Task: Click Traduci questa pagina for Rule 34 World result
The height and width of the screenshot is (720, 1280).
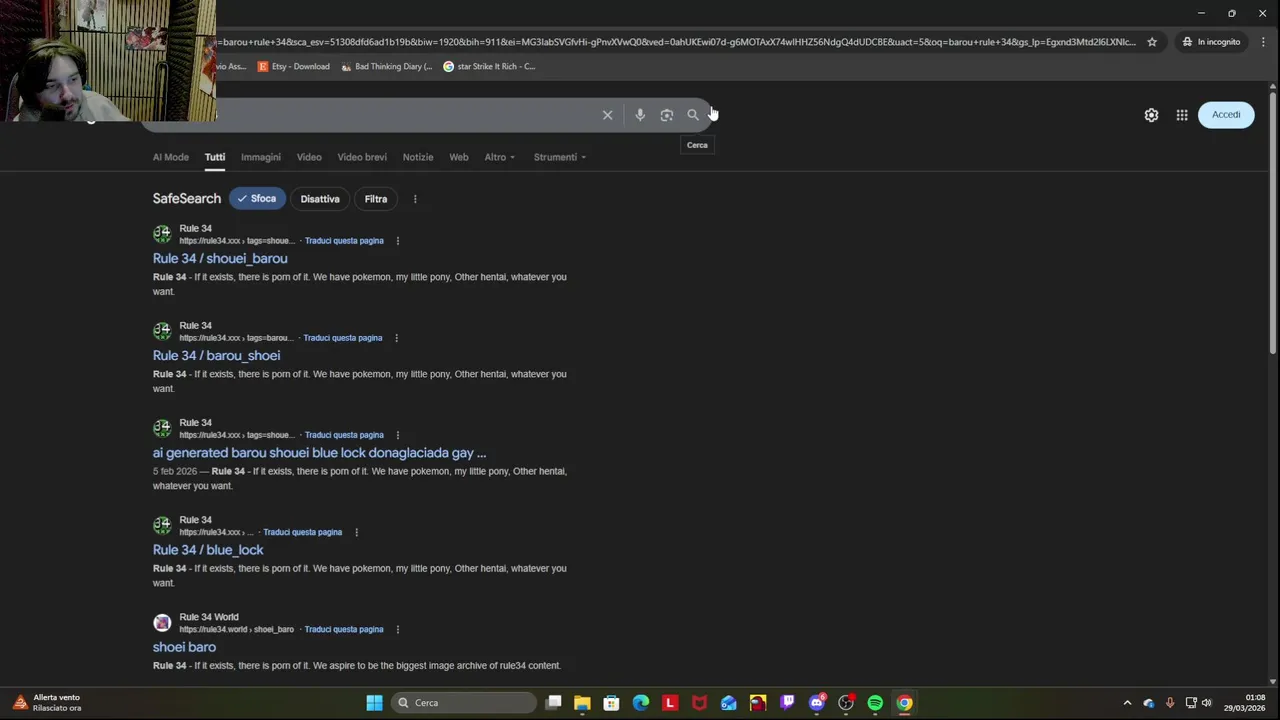Action: pyautogui.click(x=344, y=629)
